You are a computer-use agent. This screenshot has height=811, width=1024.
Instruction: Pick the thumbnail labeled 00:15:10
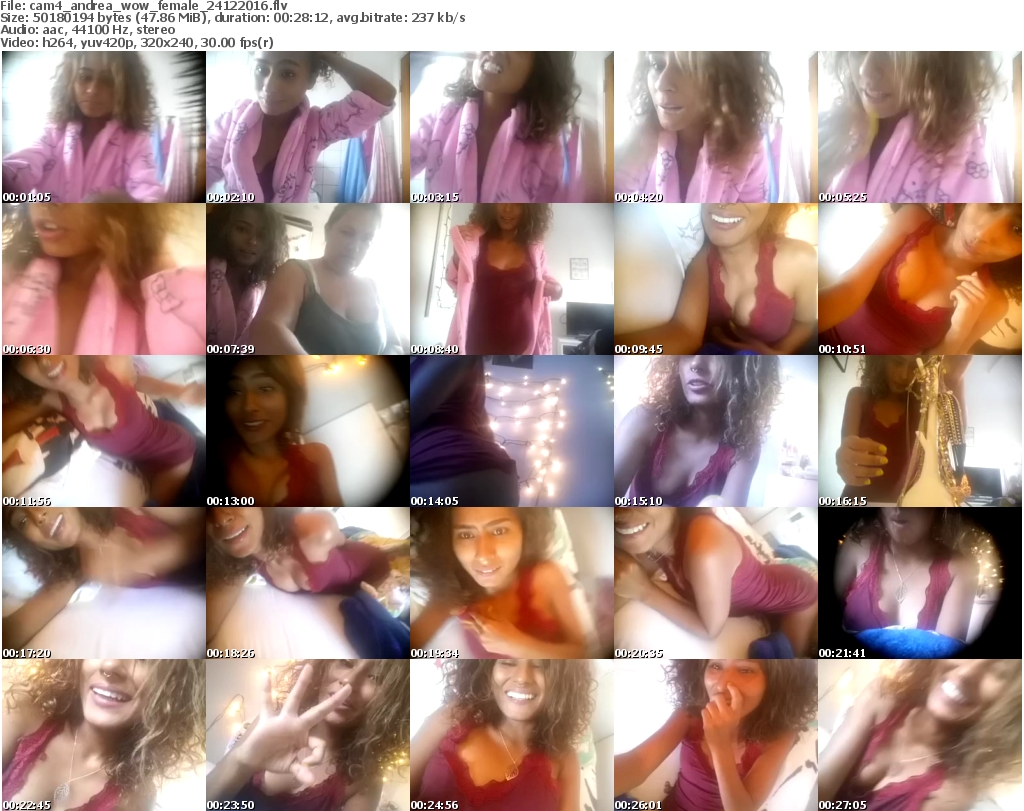[x=716, y=432]
